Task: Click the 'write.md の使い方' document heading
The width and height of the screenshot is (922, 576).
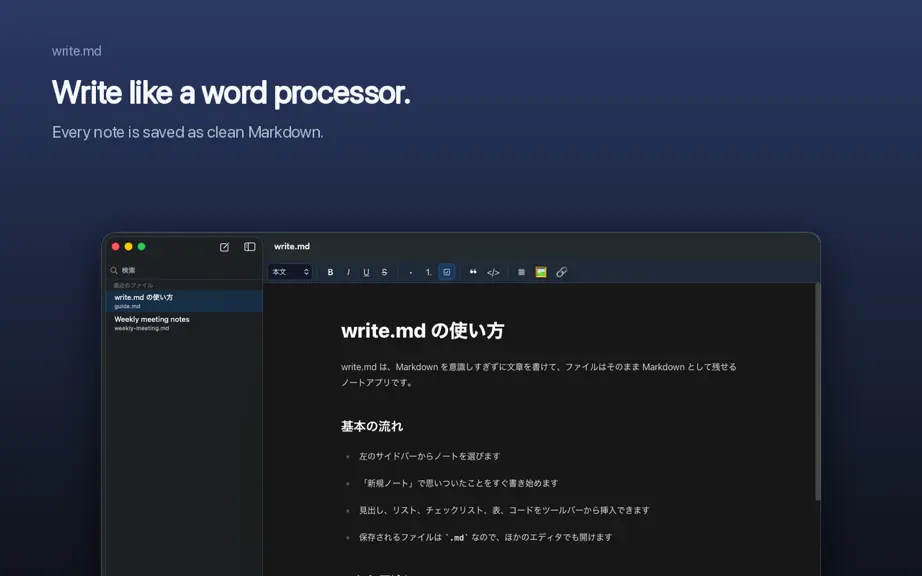Action: pos(422,330)
